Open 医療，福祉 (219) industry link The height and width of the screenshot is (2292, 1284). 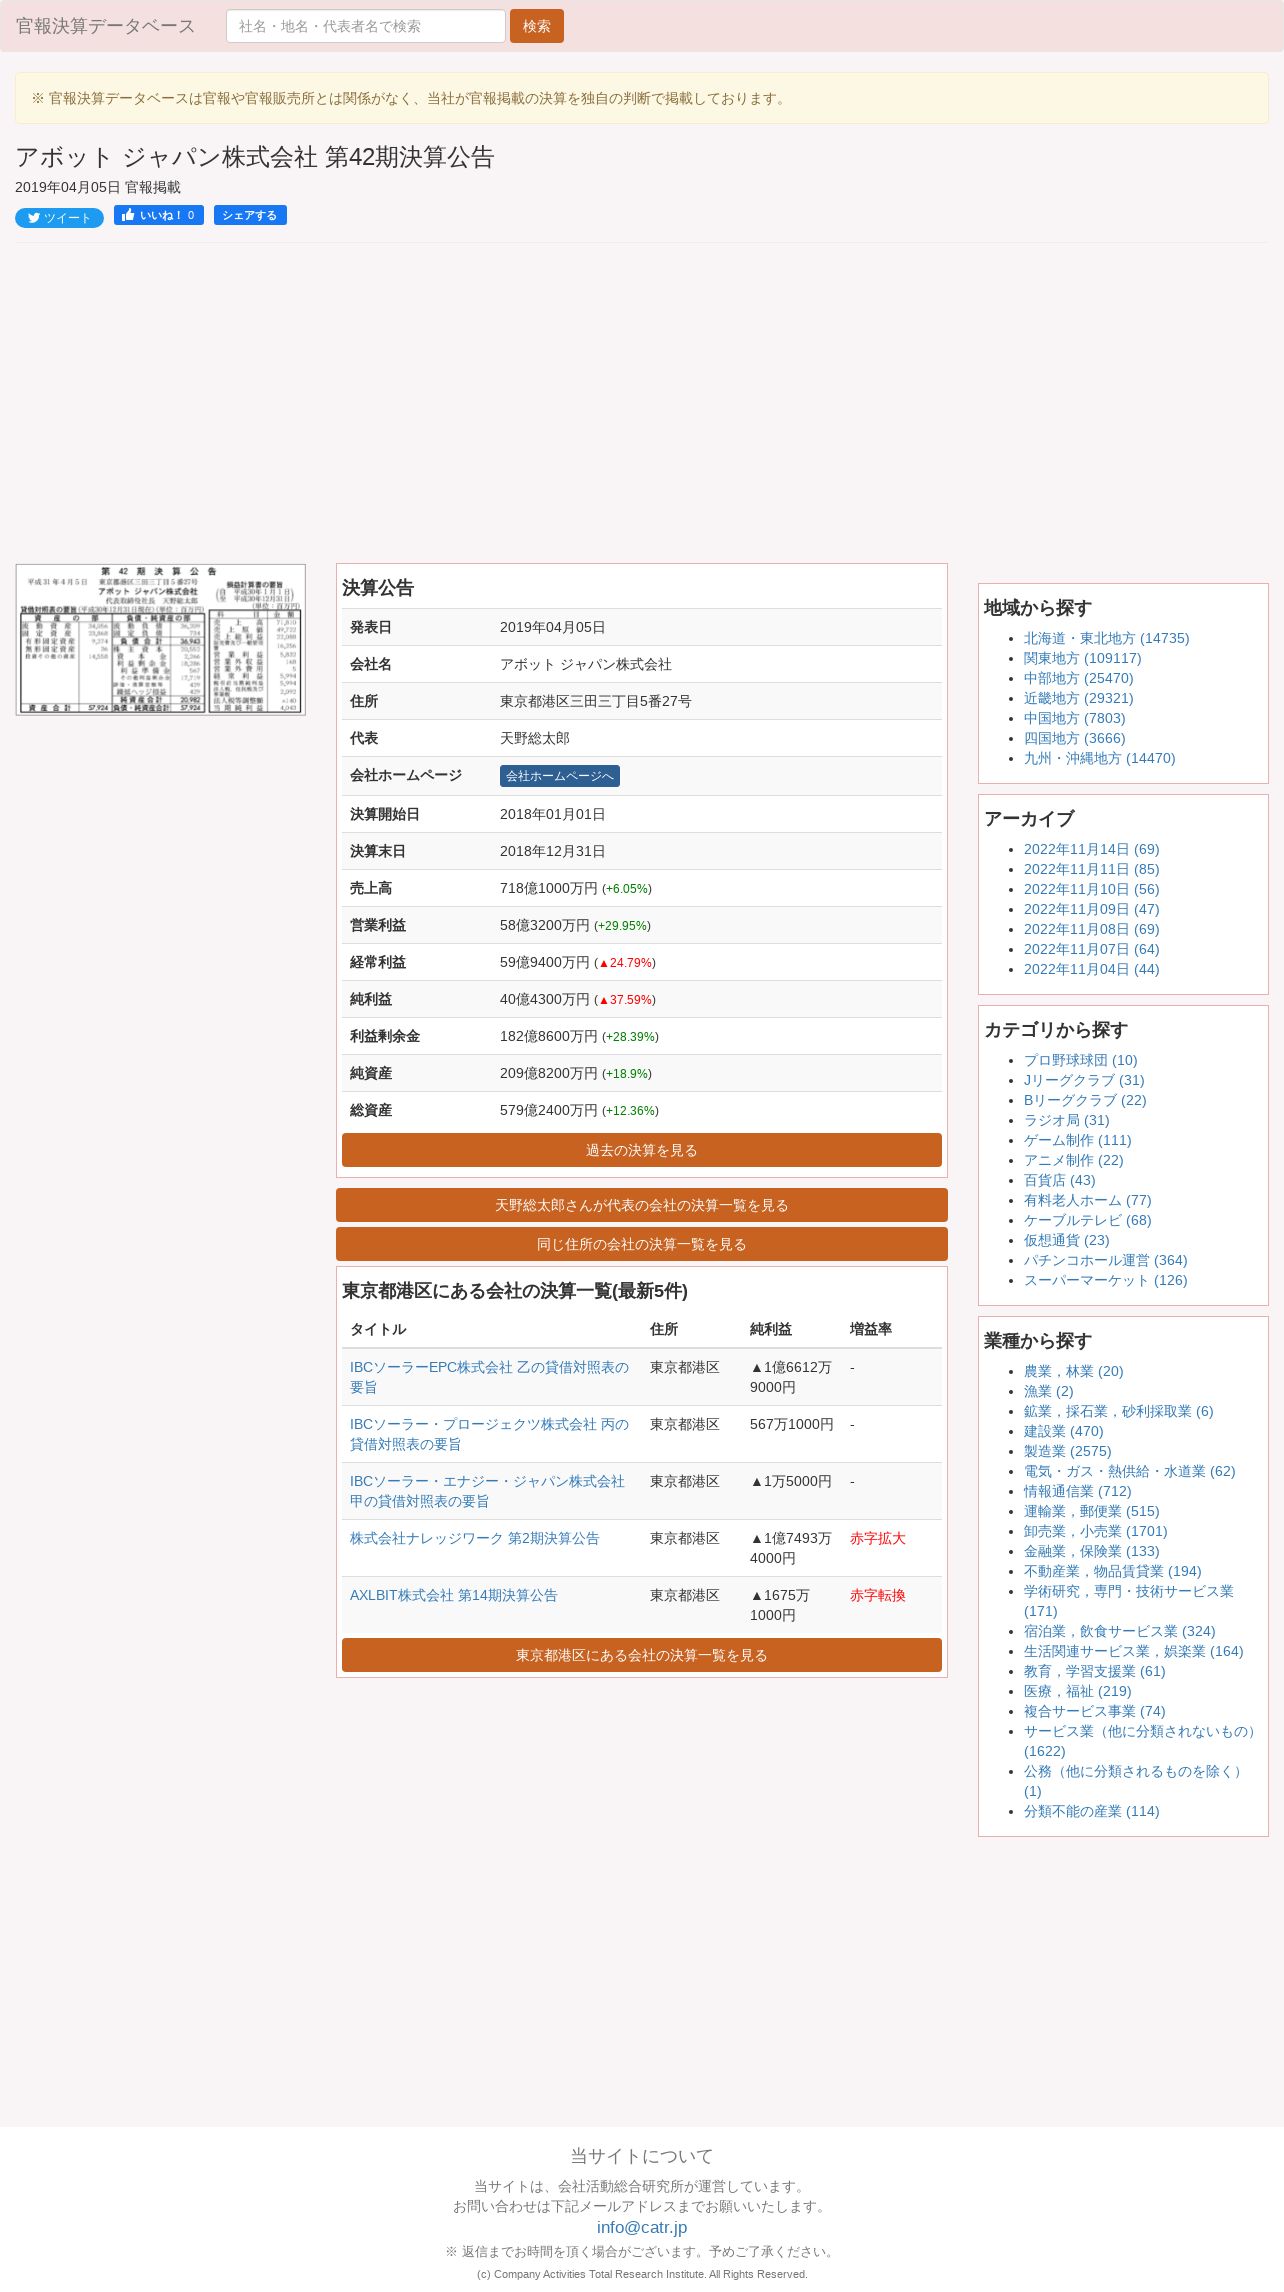pyautogui.click(x=1077, y=1691)
